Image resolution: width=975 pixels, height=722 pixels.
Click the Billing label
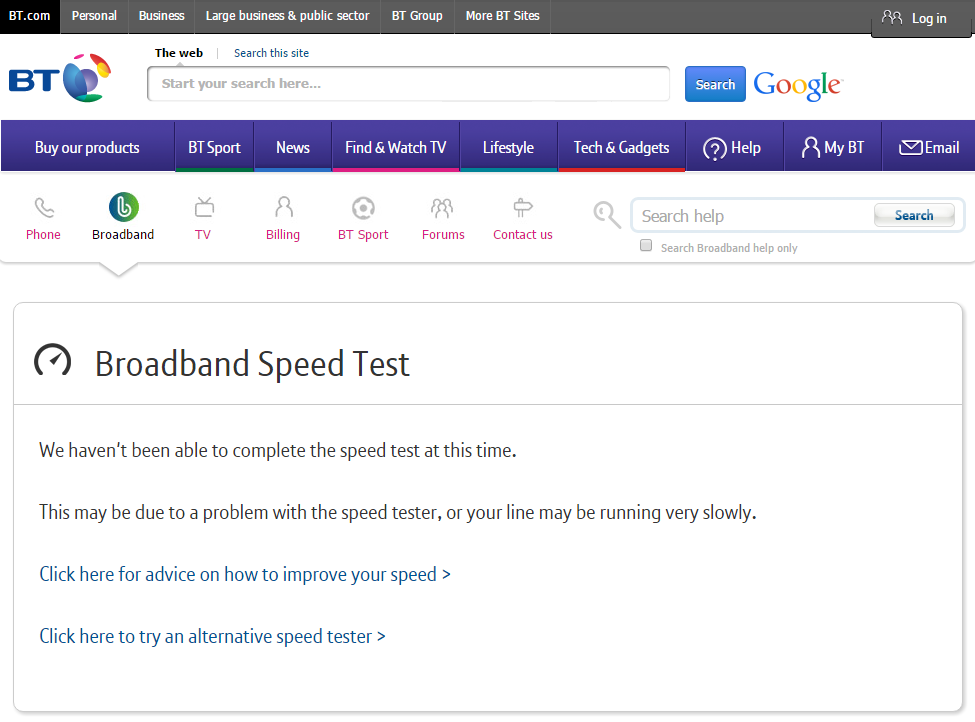pos(283,234)
